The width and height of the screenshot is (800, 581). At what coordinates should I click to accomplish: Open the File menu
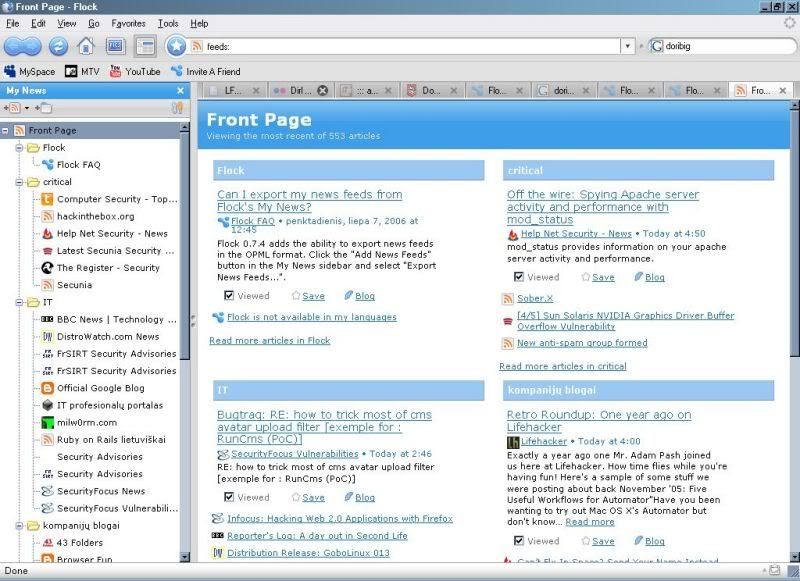tap(12, 23)
